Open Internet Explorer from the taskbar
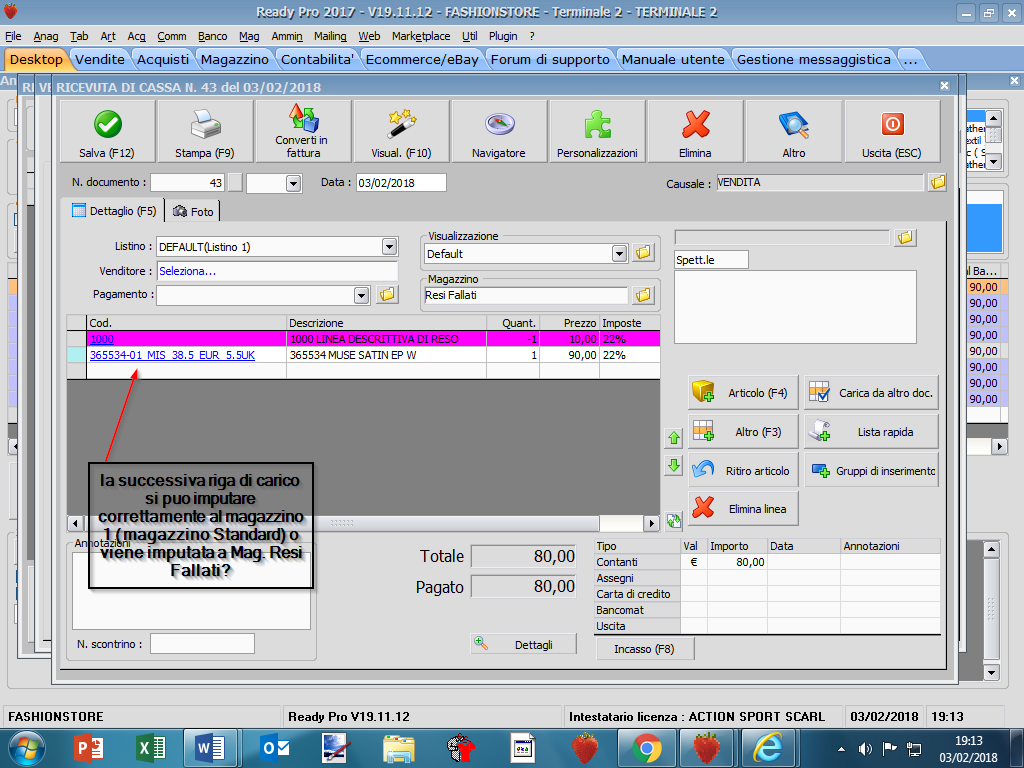 [767, 748]
